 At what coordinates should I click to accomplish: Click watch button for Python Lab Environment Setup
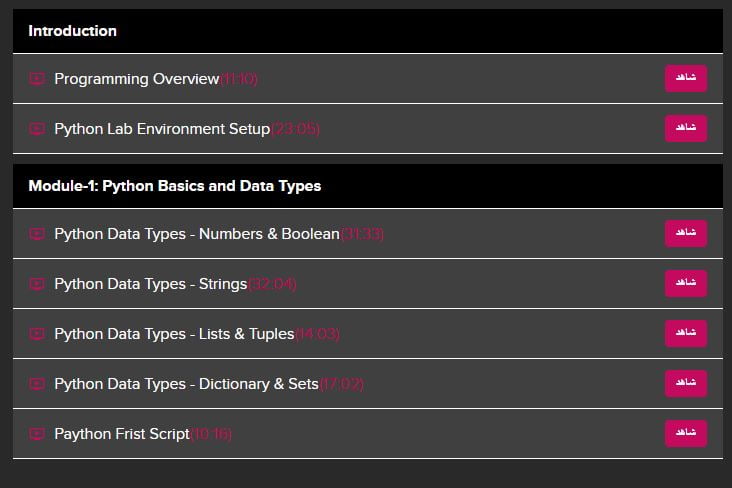tap(686, 128)
